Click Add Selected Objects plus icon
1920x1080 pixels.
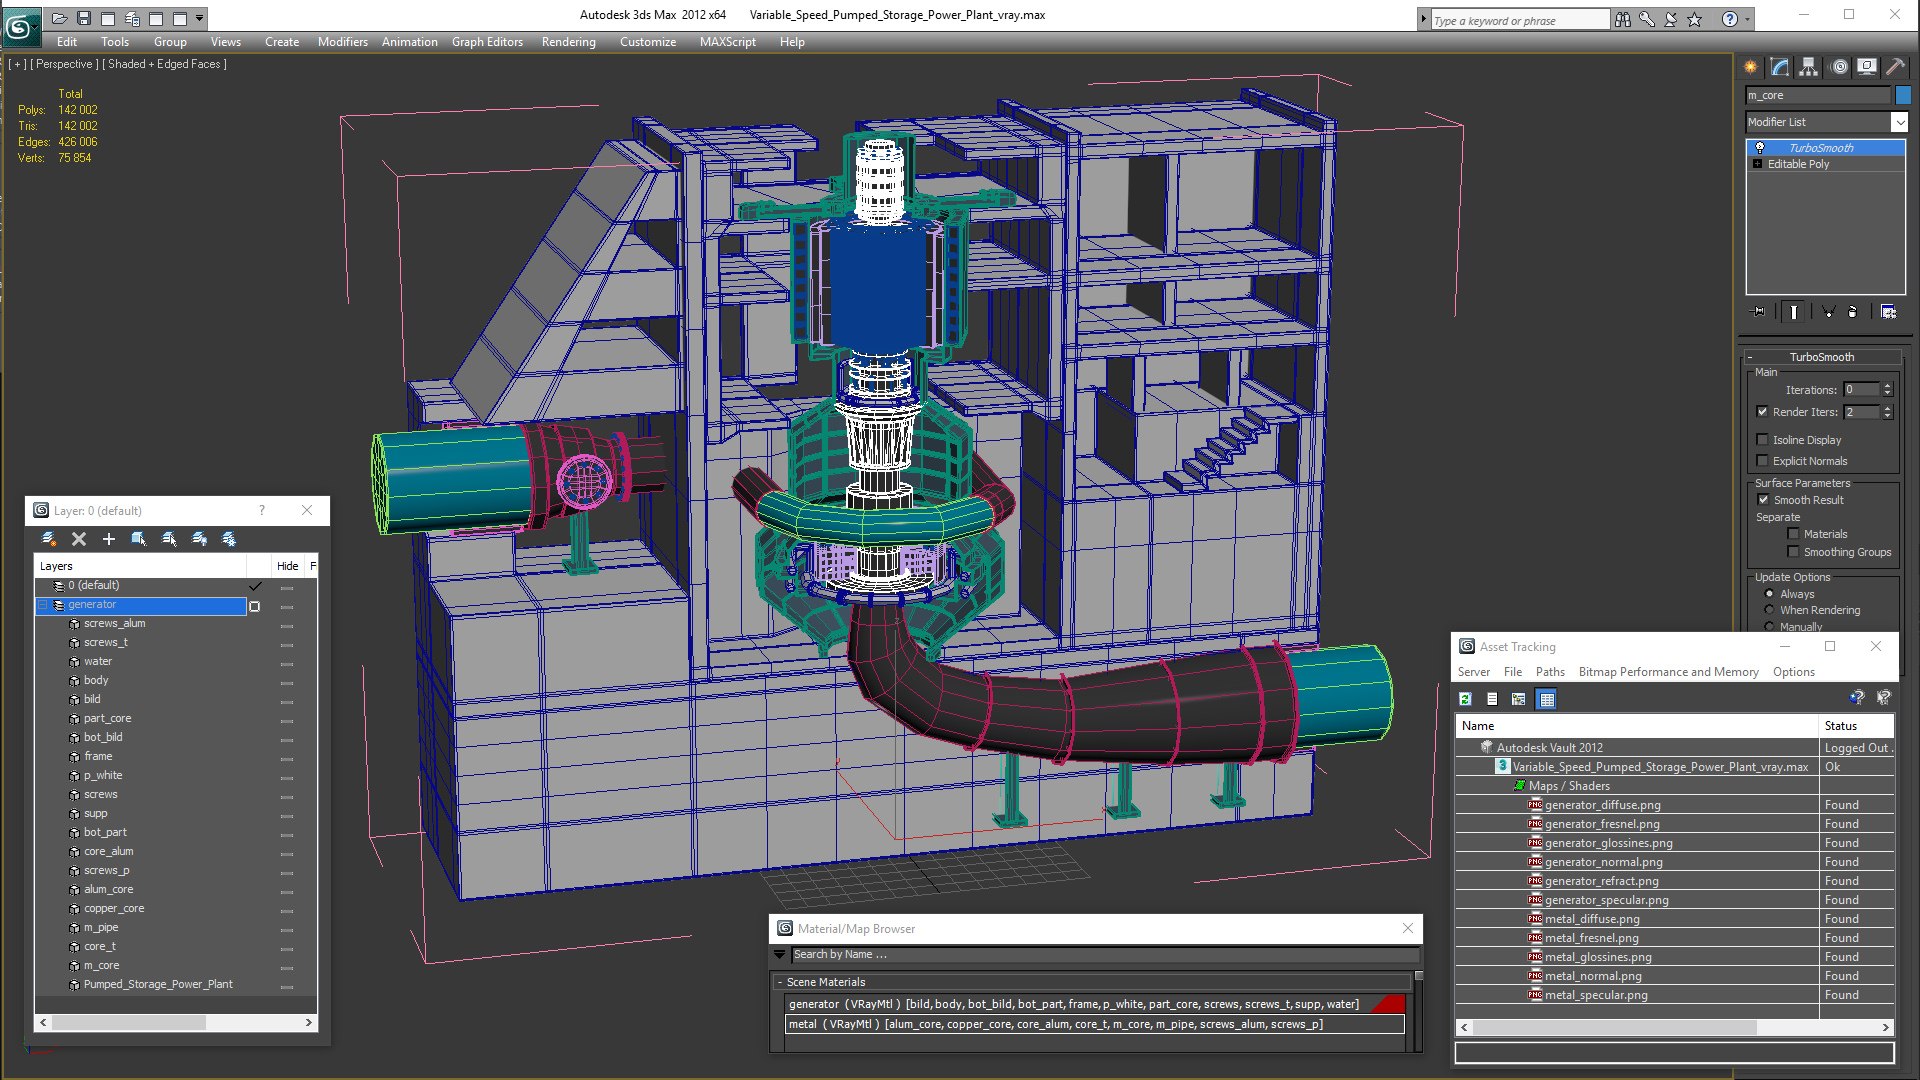pos(109,539)
